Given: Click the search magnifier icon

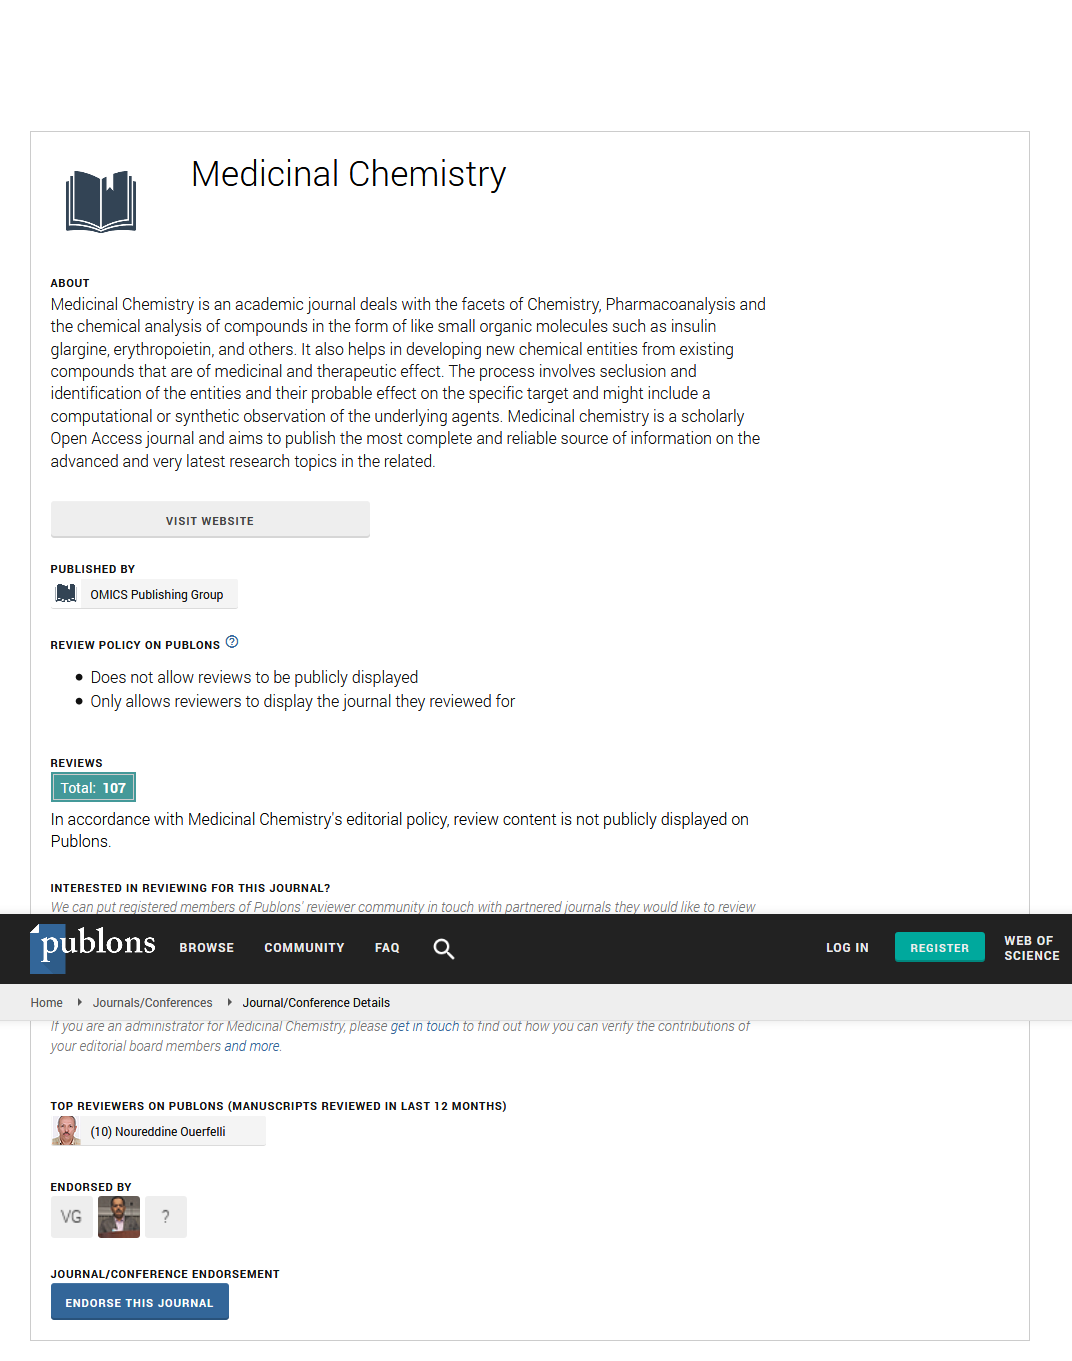Looking at the screenshot, I should click(444, 949).
